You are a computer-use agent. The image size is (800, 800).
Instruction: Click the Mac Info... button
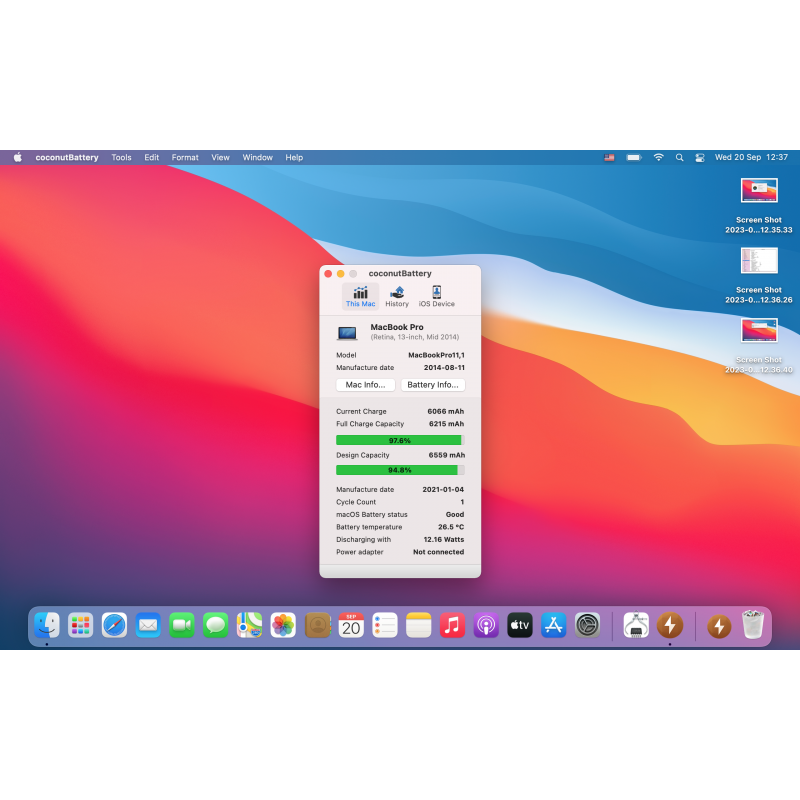[365, 385]
